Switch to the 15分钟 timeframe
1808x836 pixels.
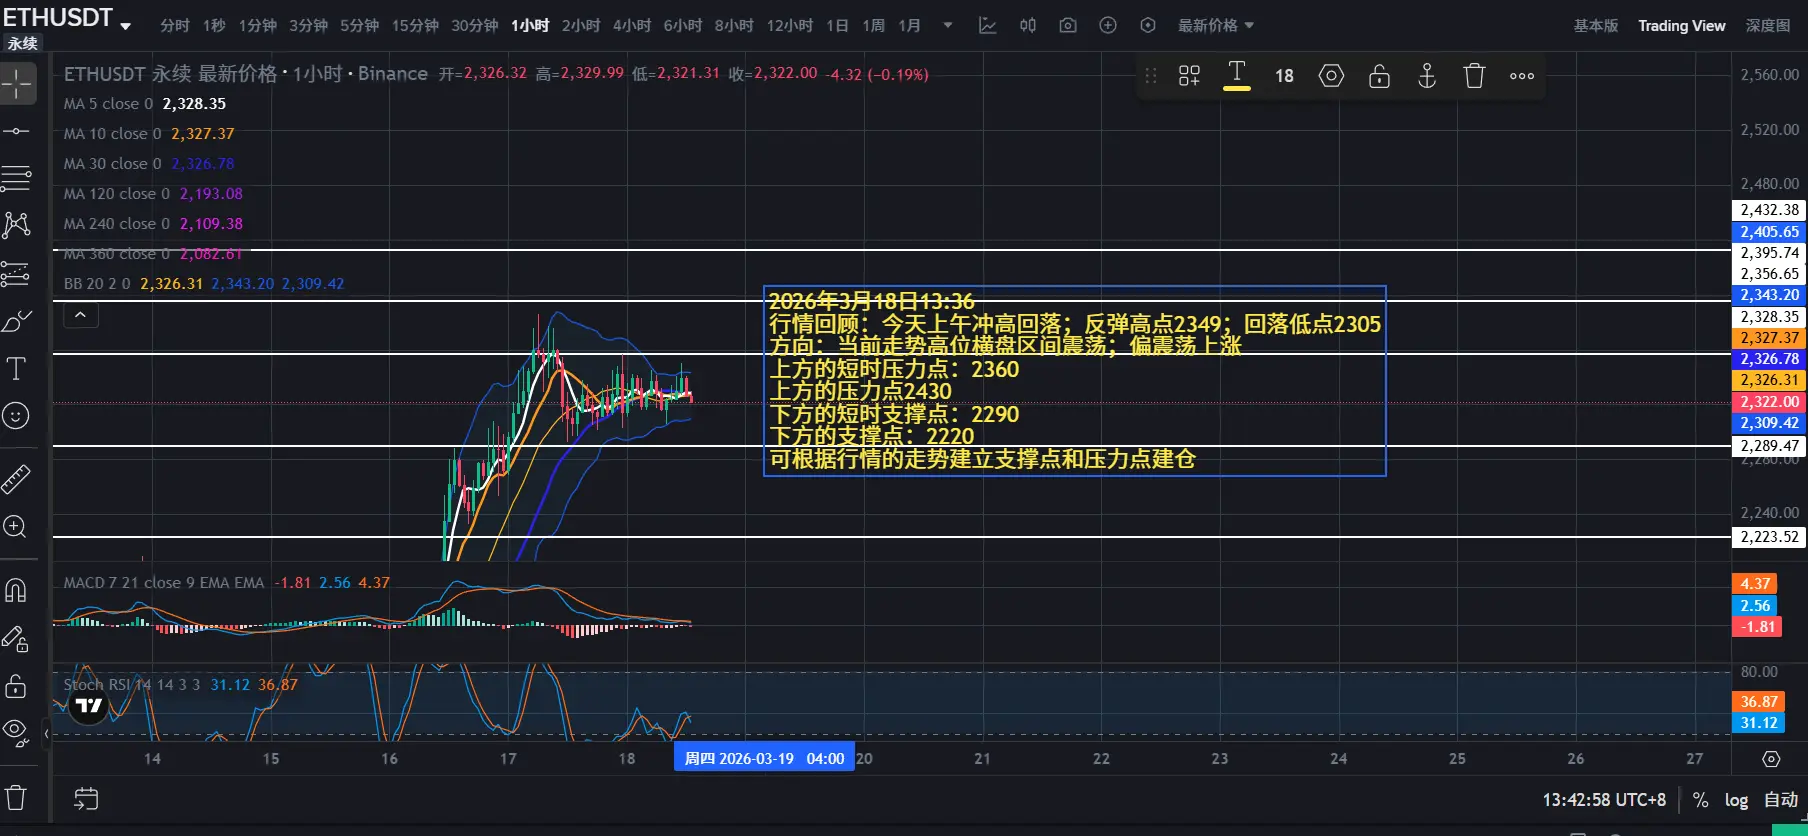tap(415, 26)
